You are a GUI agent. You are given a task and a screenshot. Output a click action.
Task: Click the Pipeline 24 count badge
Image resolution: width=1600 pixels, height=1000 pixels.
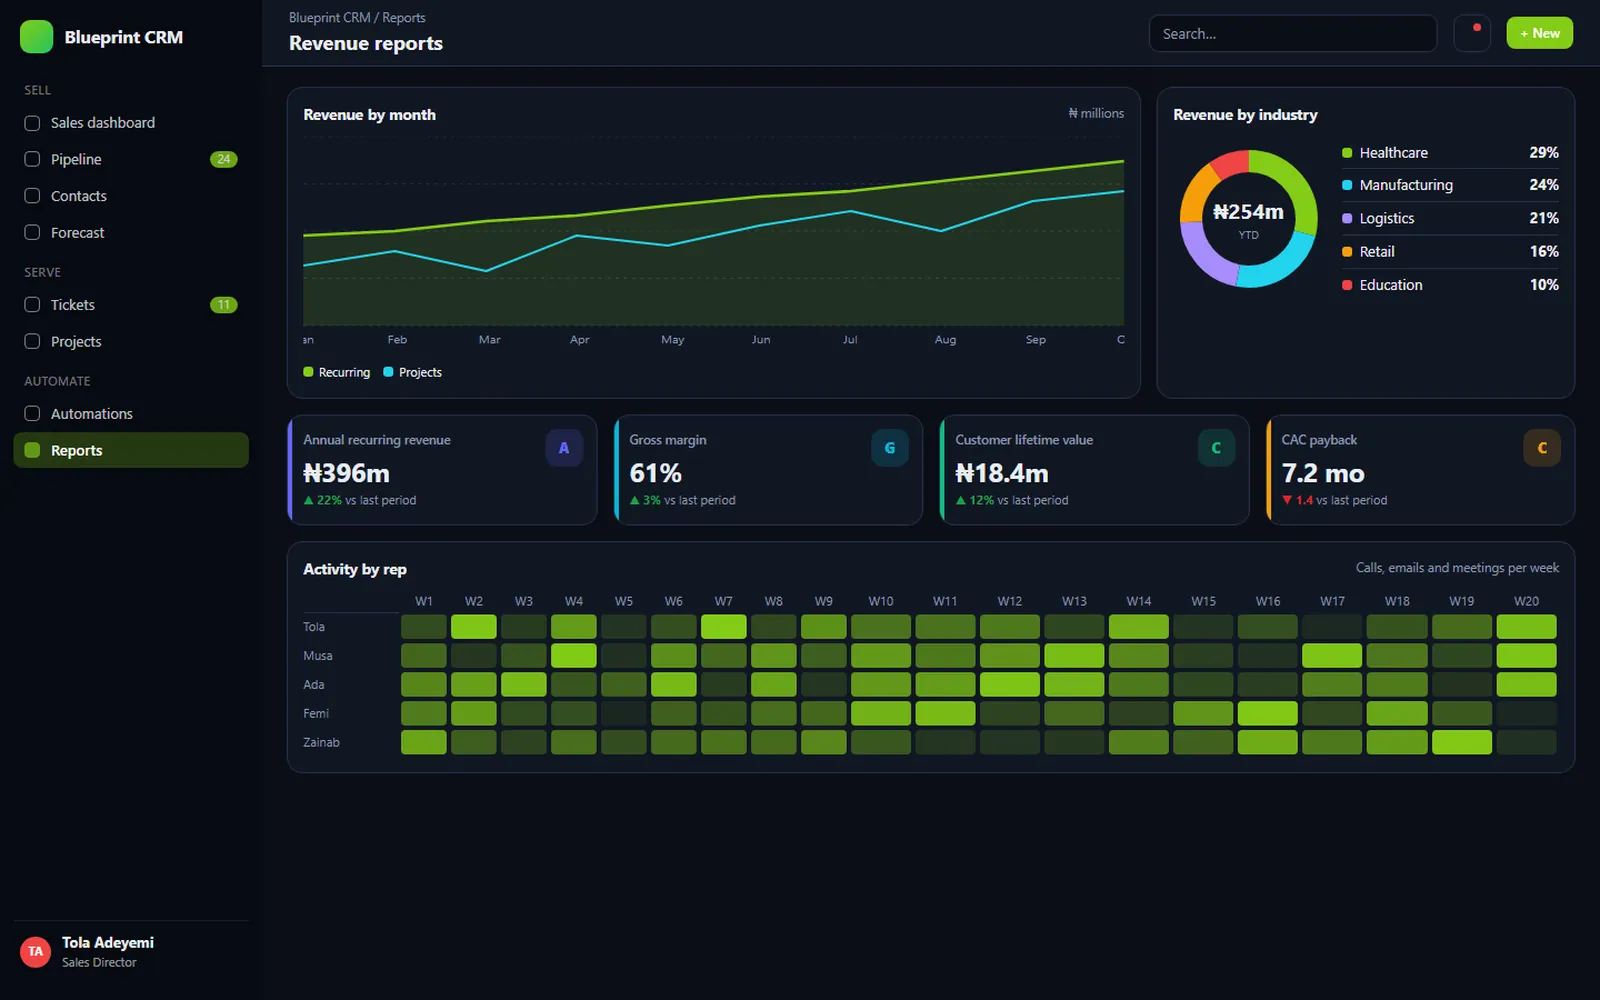[224, 159]
